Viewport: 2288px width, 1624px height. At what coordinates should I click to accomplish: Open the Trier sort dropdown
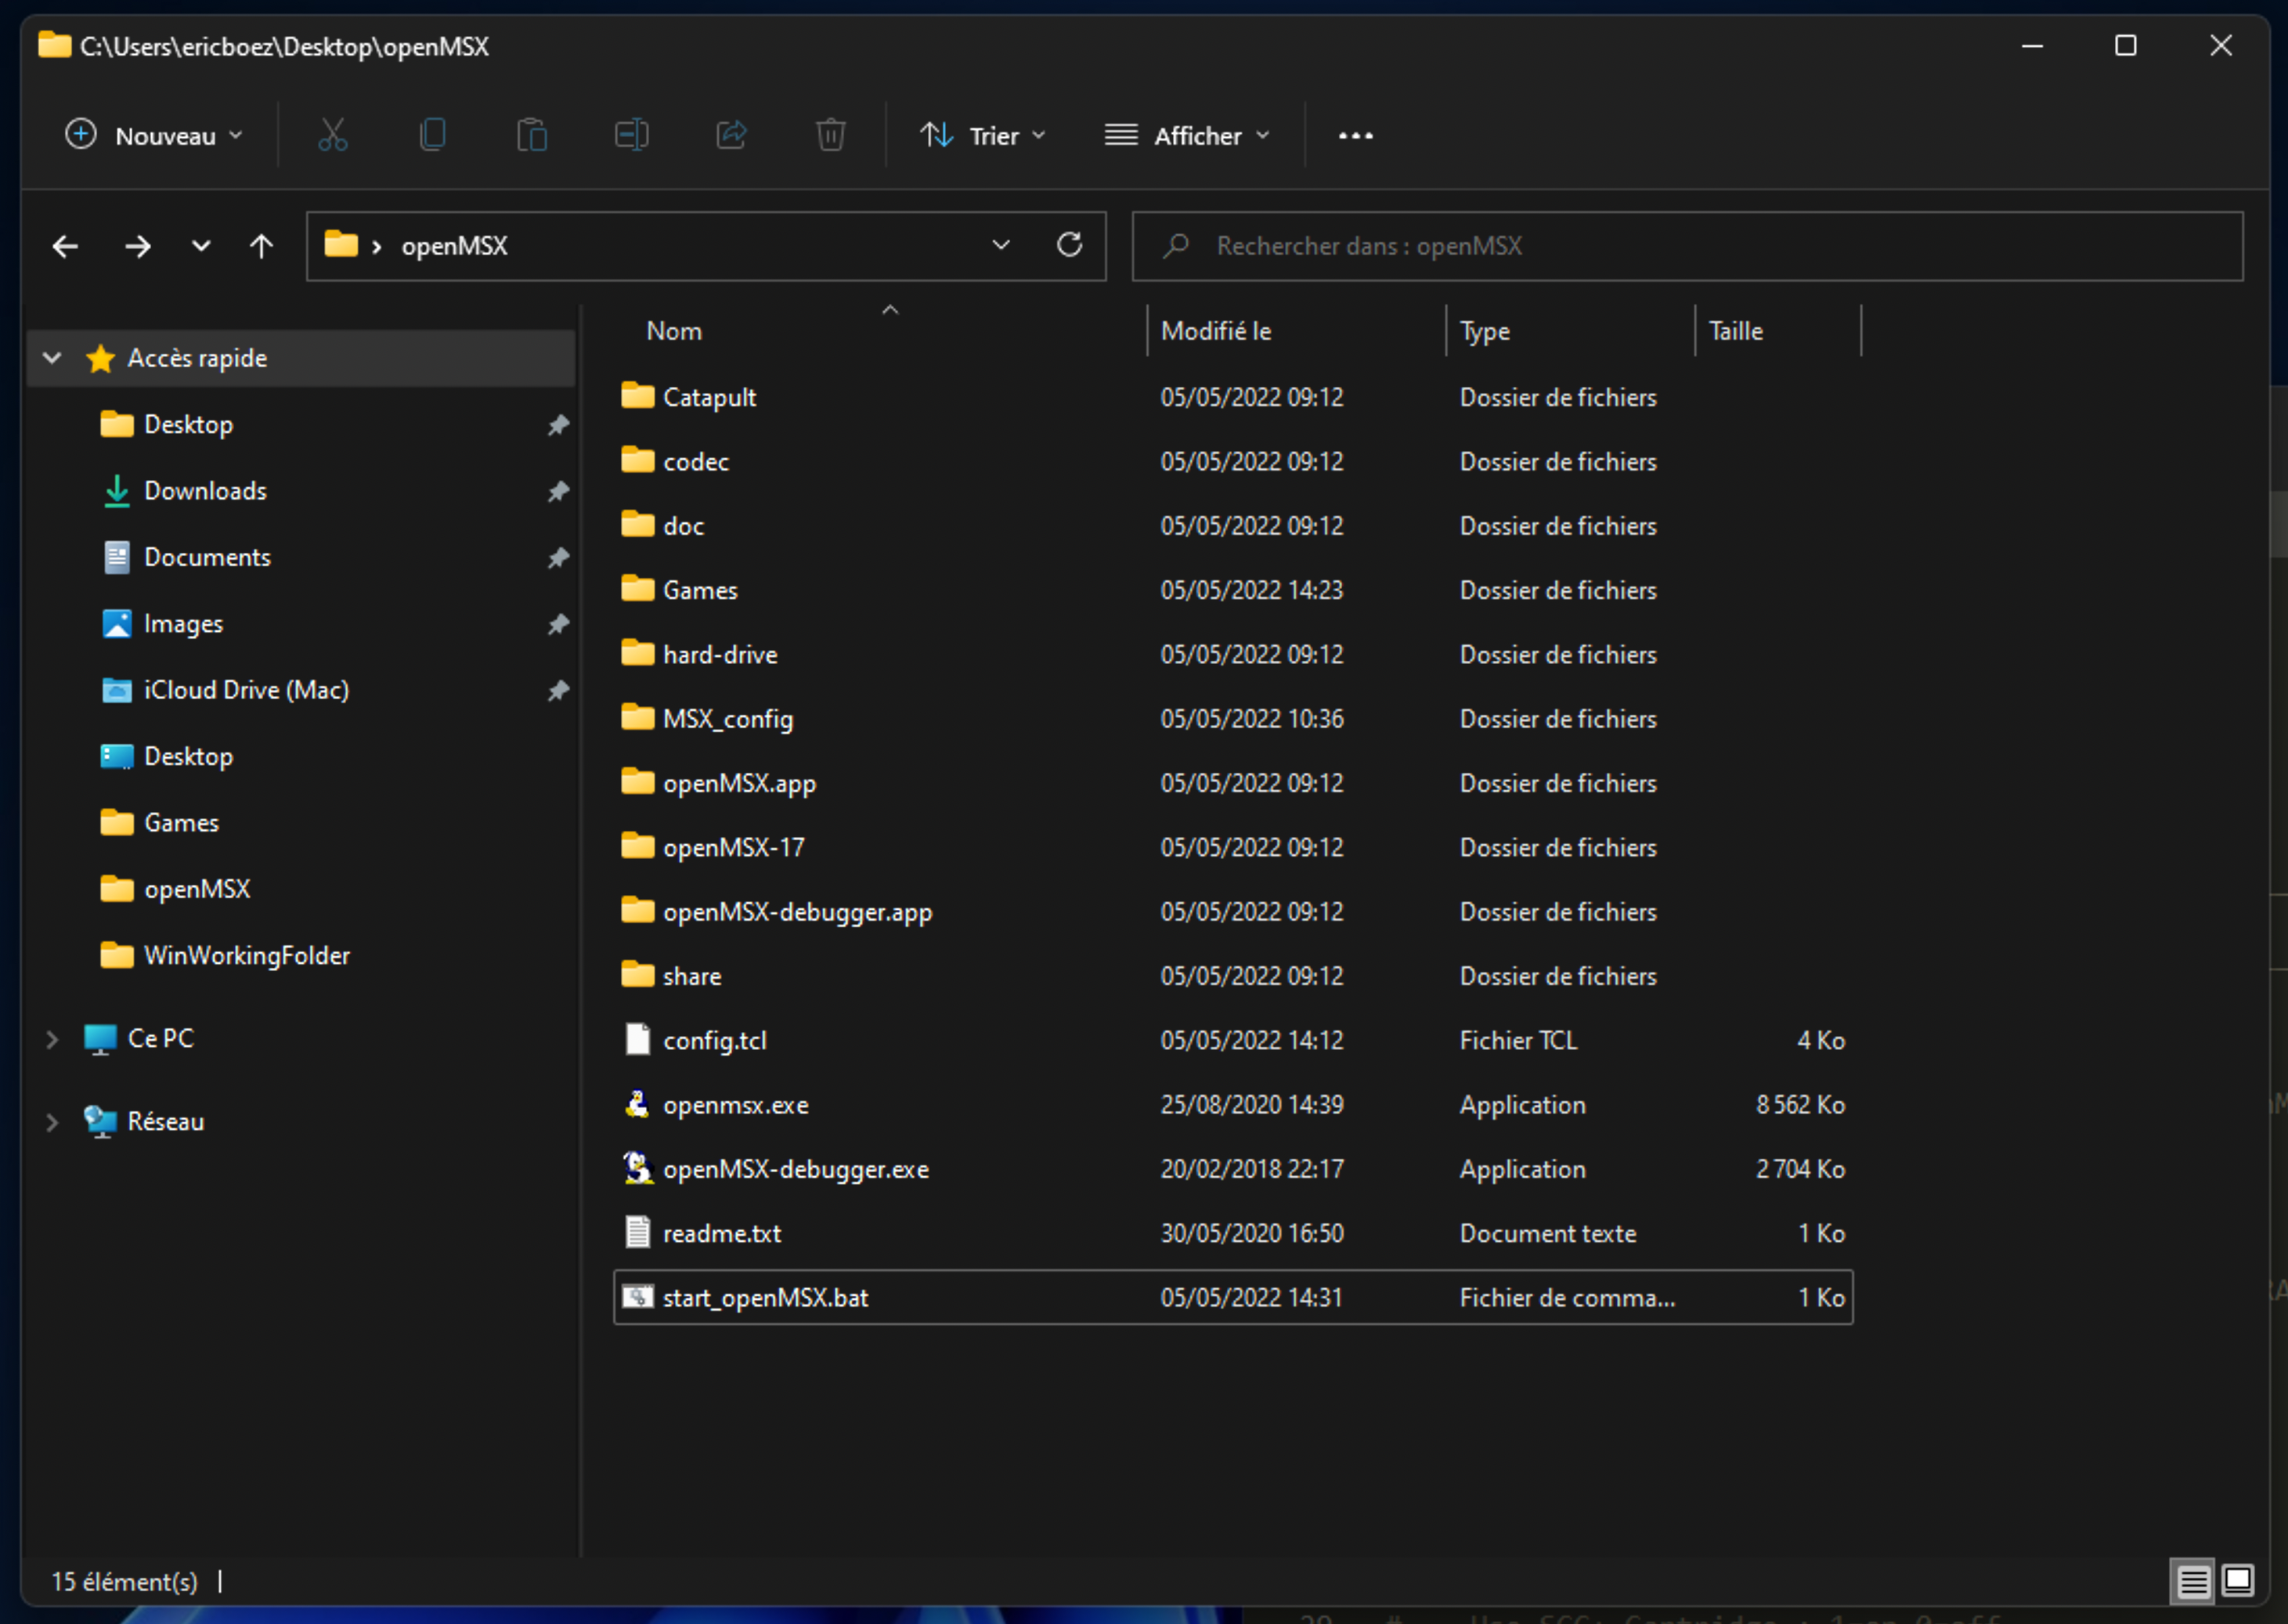coord(983,135)
